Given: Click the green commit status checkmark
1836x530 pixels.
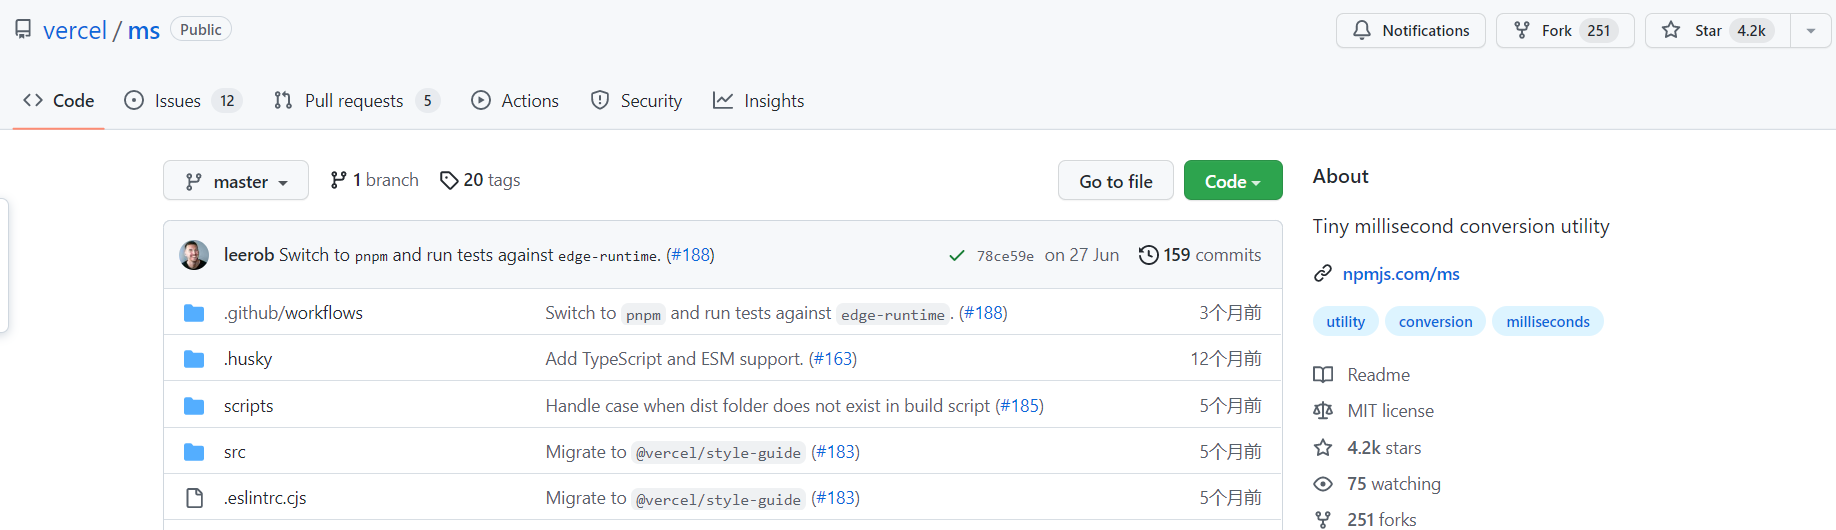Looking at the screenshot, I should (957, 256).
